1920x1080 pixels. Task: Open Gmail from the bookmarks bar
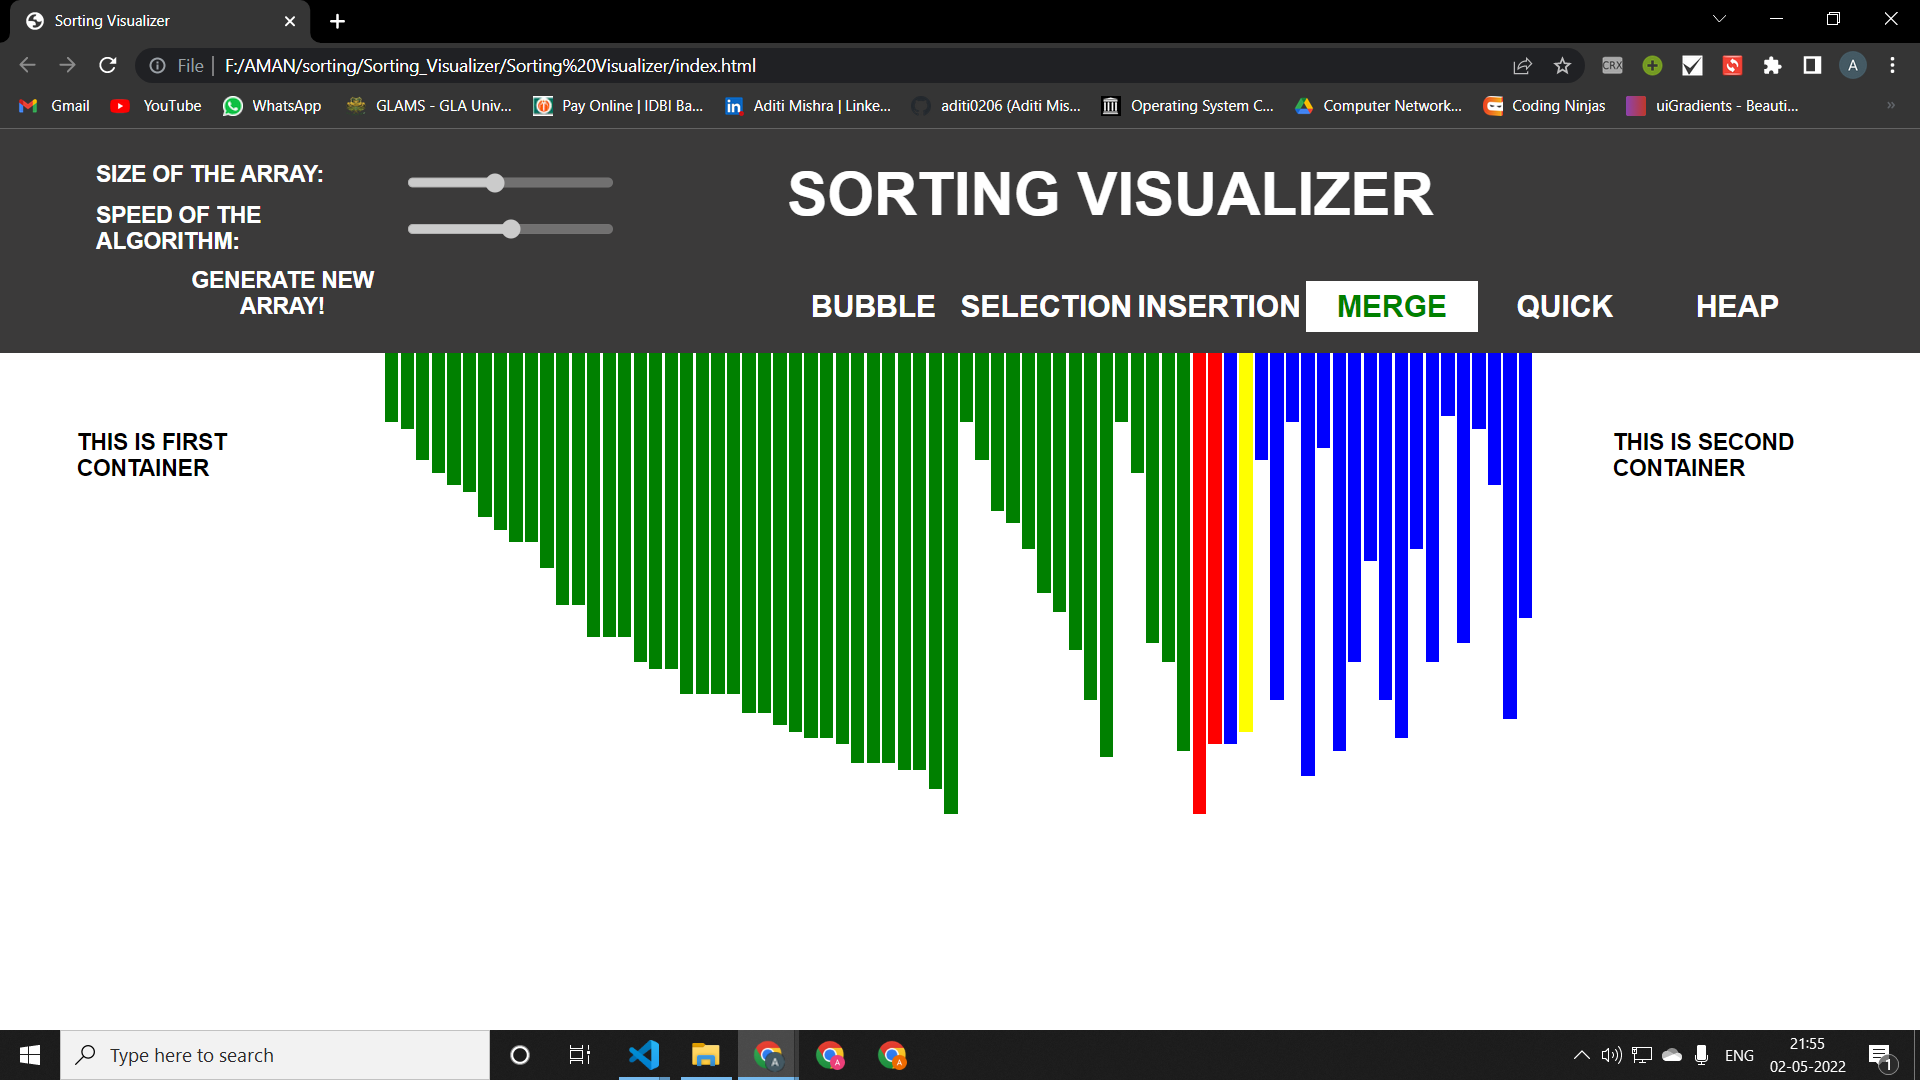tap(53, 105)
